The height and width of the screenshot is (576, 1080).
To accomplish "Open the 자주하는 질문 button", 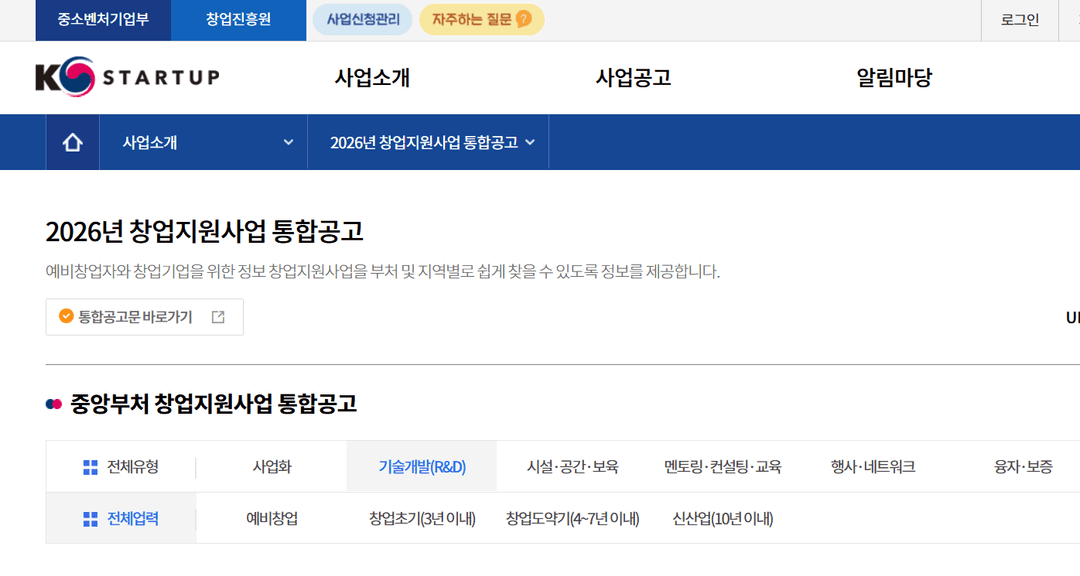I will click(x=481, y=19).
